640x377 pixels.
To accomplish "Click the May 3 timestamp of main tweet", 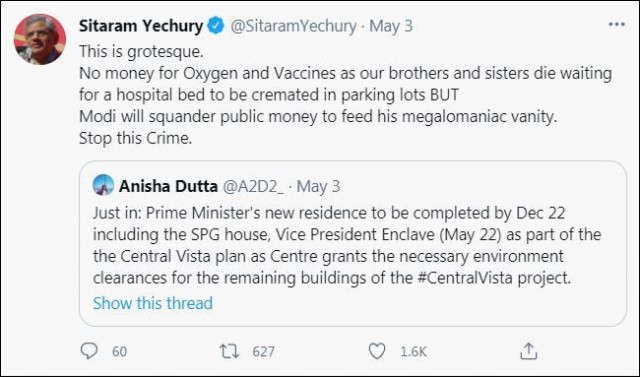I will tap(391, 26).
